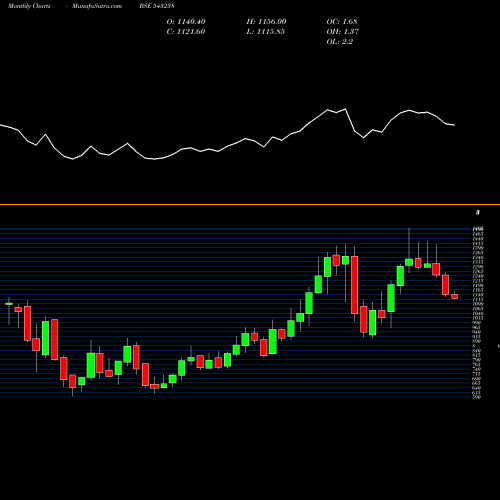Click the "OL: 2.2" value

(x=340, y=42)
